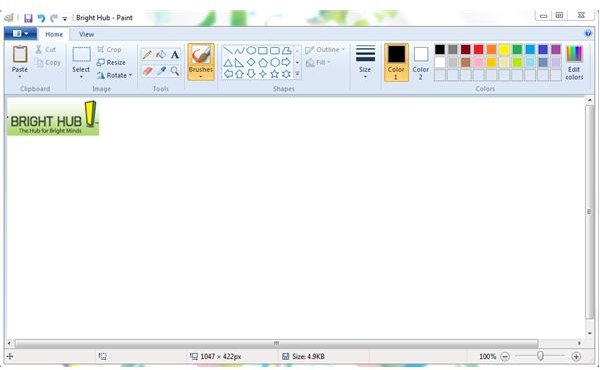Image resolution: width=600 pixels, height=370 pixels.
Task: Choose the Text tool
Action: click(x=175, y=54)
